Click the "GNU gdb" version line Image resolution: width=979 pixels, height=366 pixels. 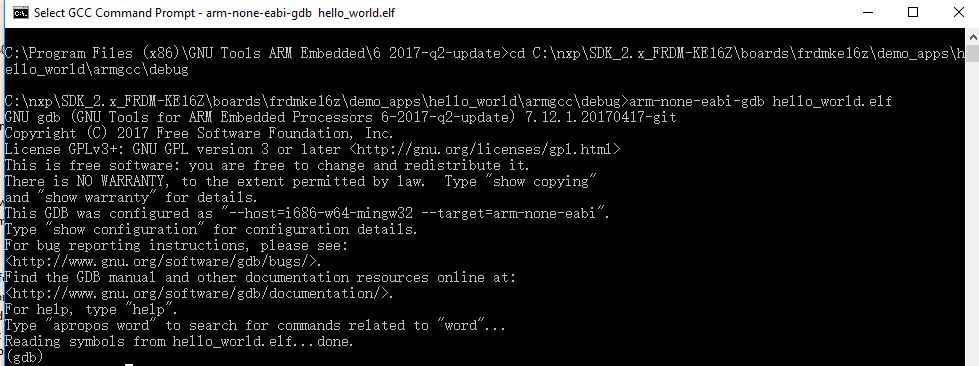340,117
